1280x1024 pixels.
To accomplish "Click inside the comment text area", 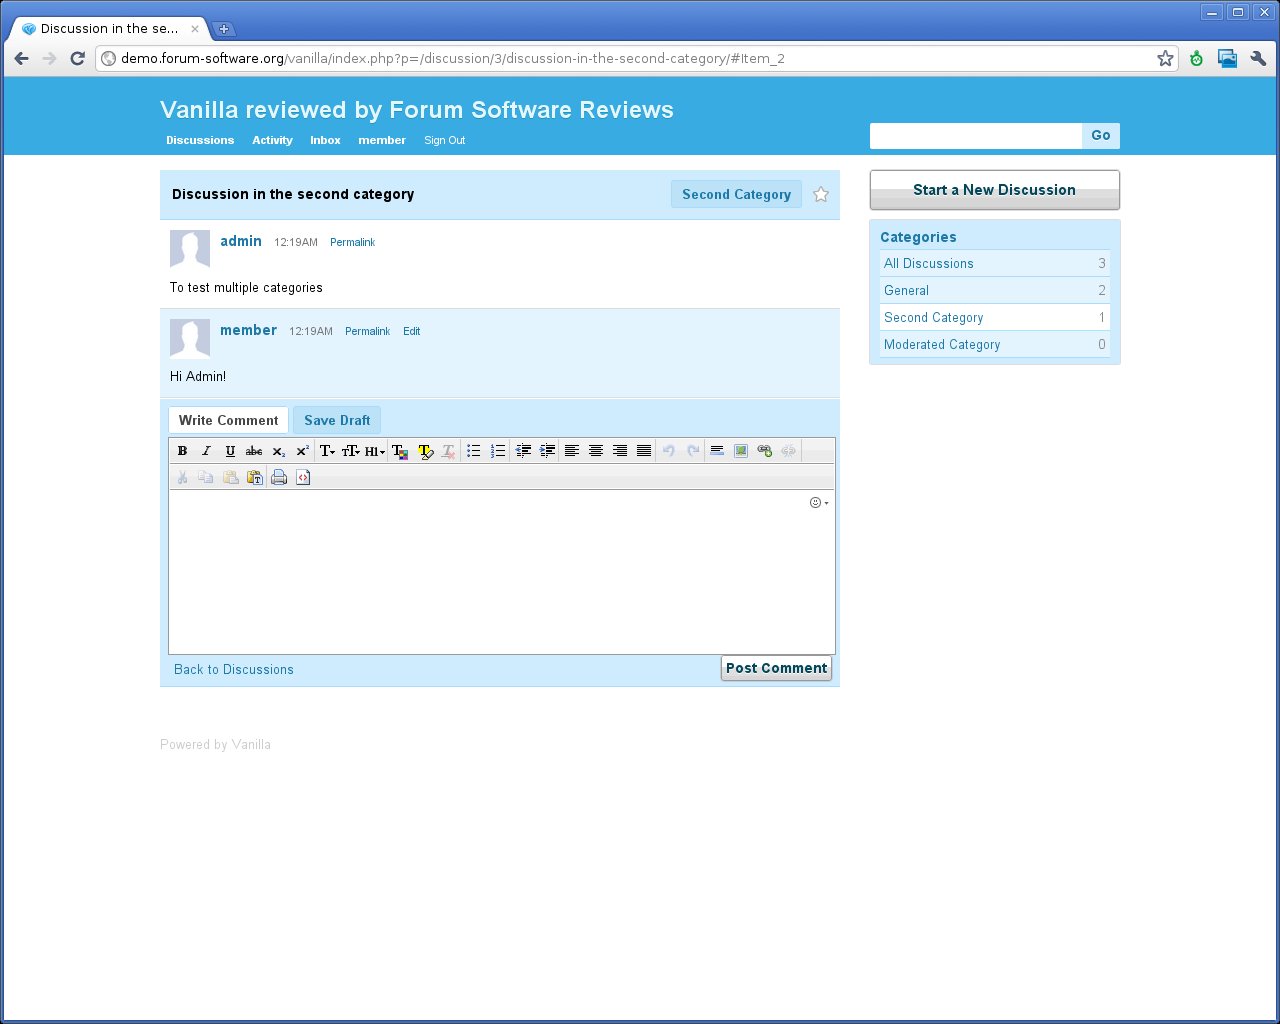I will (502, 572).
